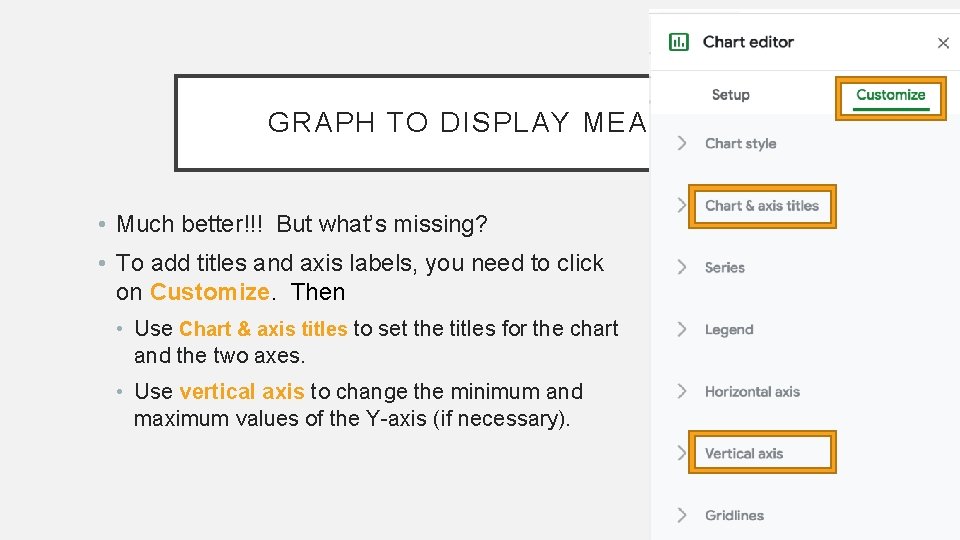Open the Series section label

tap(725, 268)
